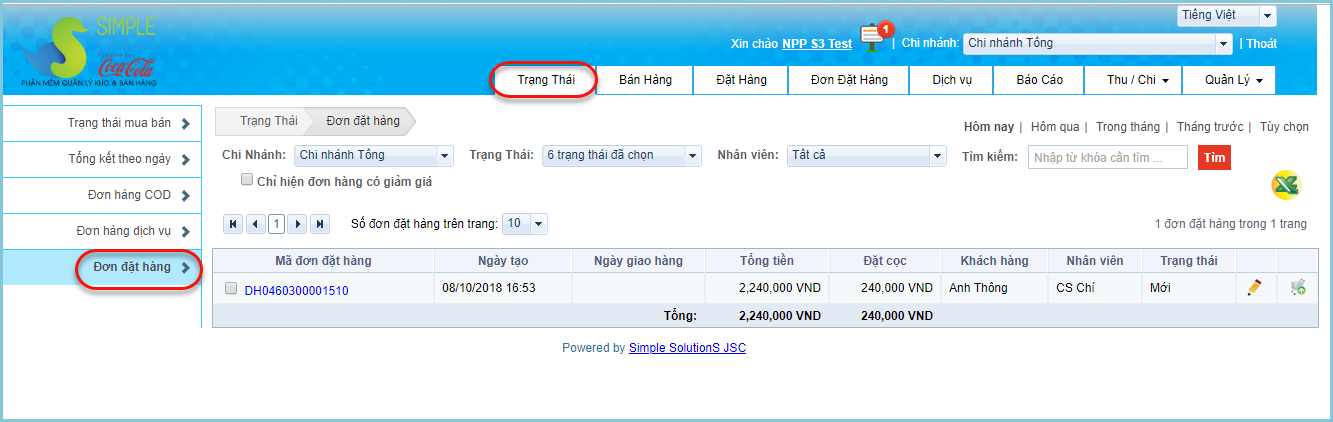Tick the checkbox for order DH0460300001510
This screenshot has width=1333, height=422.
pos(231,289)
